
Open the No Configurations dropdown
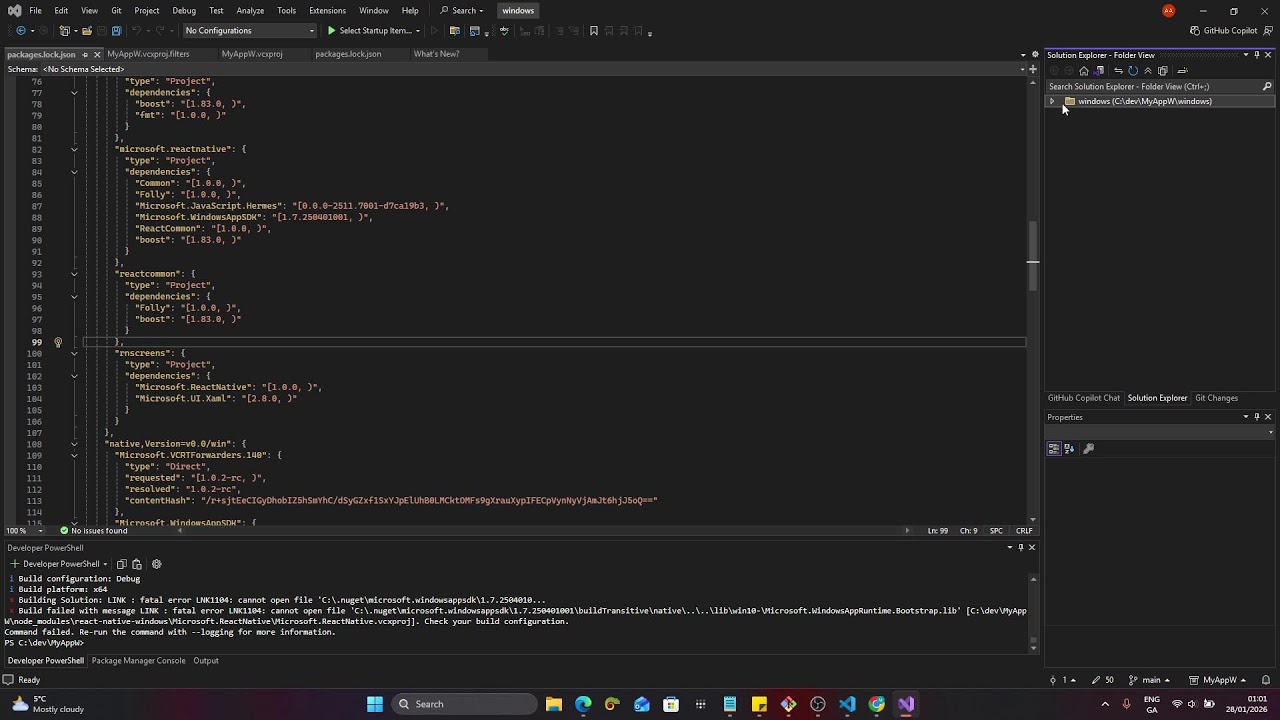[249, 31]
